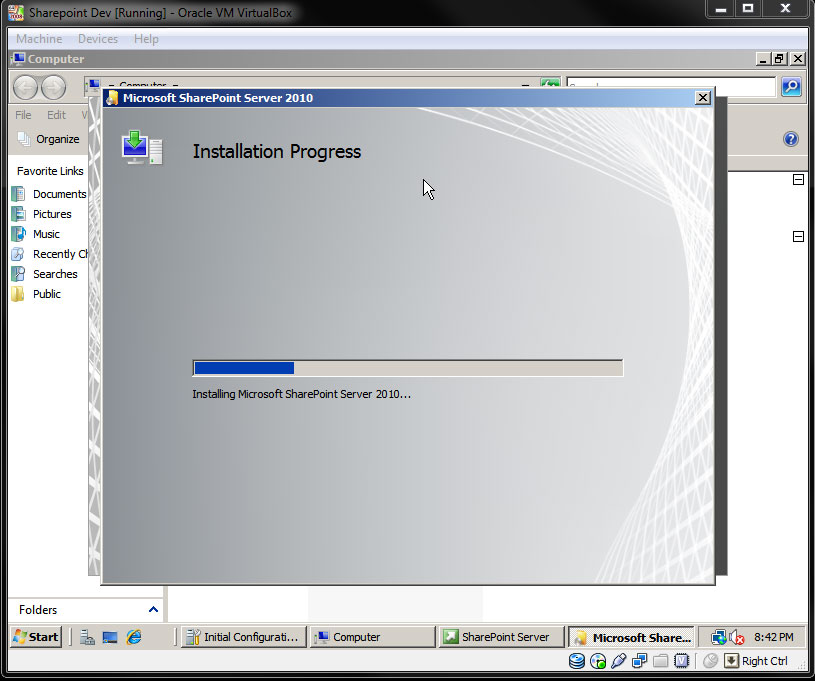Click the Forward arrow in Computer window
This screenshot has width=815, height=681.
click(x=54, y=87)
